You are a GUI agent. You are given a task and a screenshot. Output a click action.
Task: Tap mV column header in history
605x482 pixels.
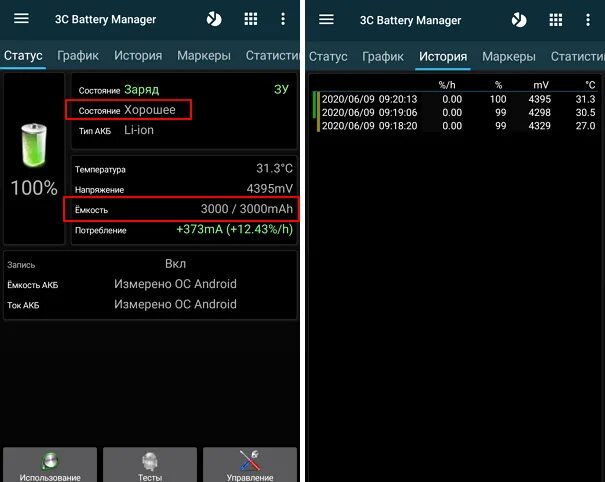(x=541, y=85)
